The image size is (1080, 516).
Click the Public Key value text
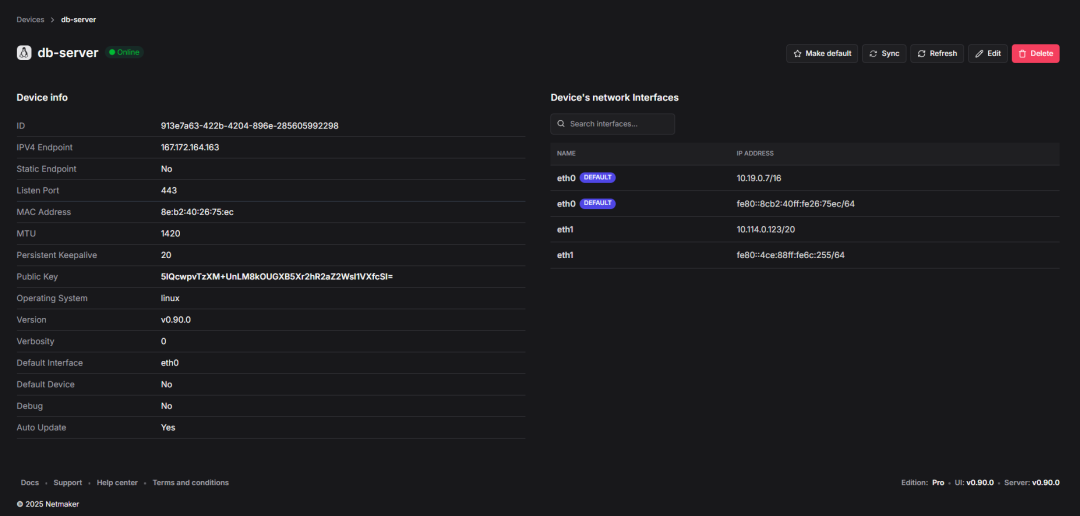(276, 276)
